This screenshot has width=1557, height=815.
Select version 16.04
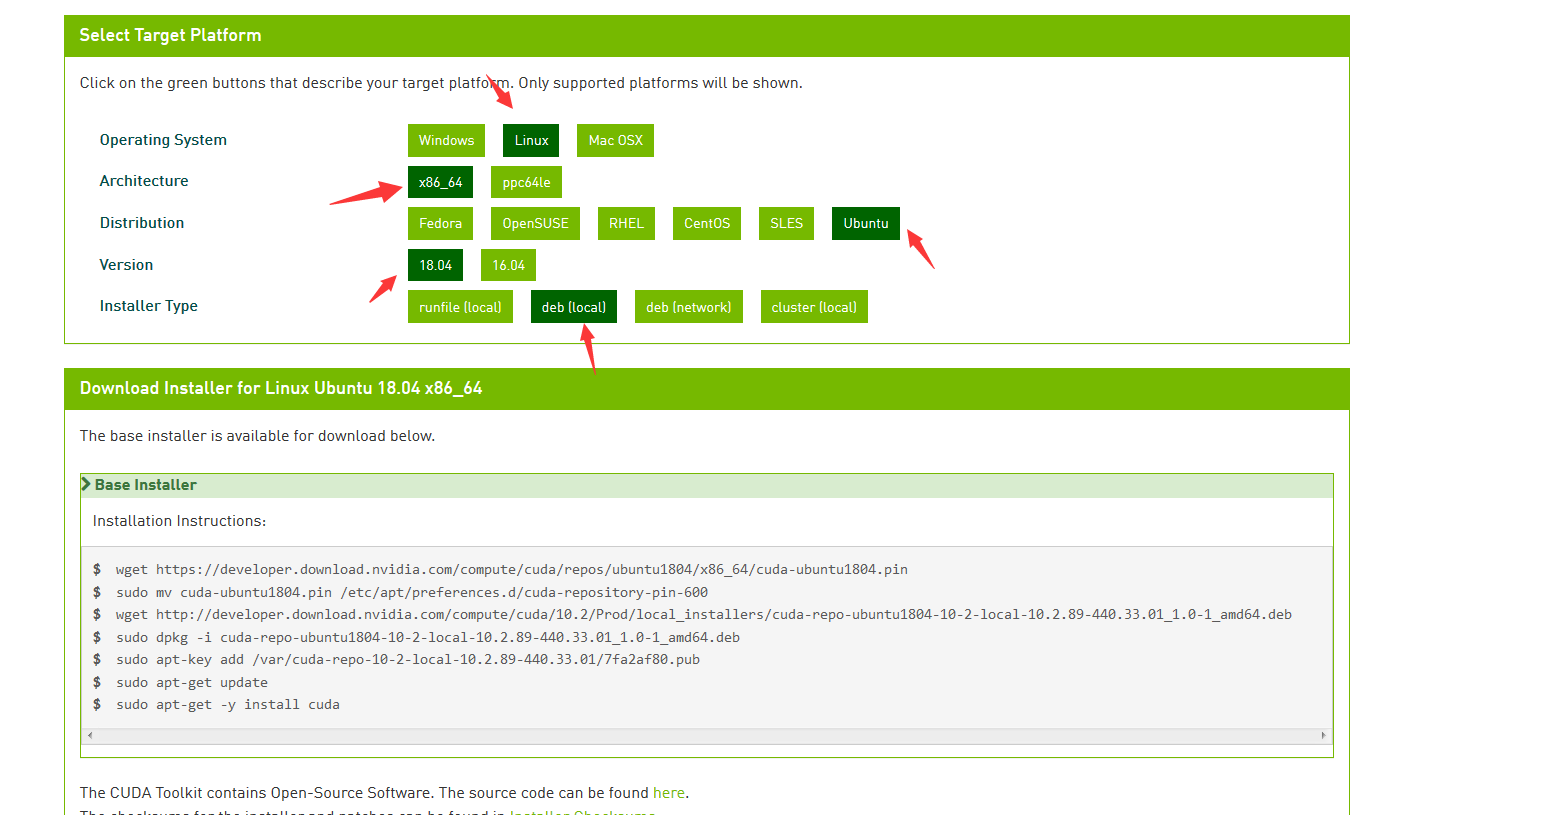click(x=508, y=265)
